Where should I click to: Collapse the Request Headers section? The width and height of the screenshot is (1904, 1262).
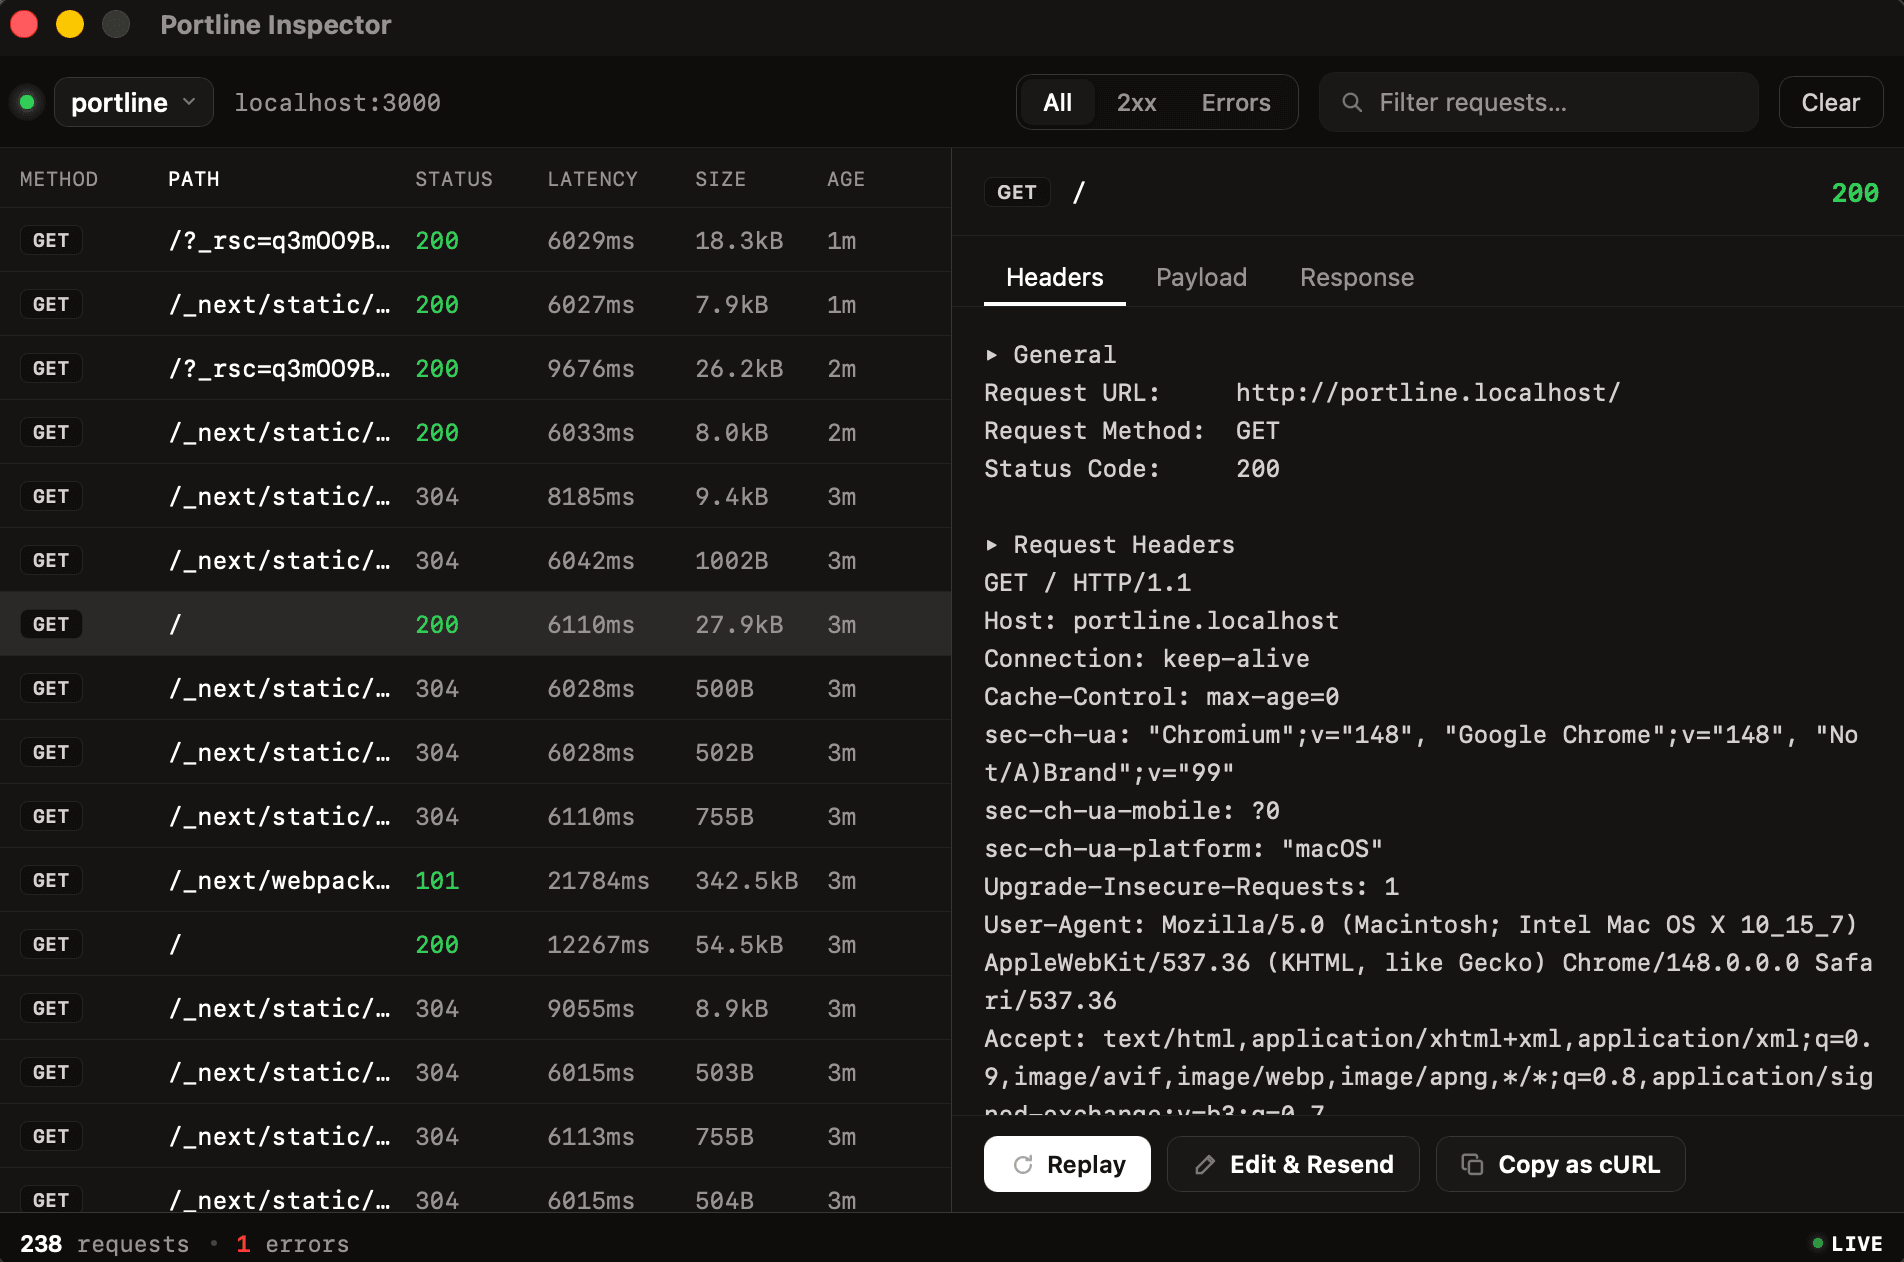(x=1109, y=544)
